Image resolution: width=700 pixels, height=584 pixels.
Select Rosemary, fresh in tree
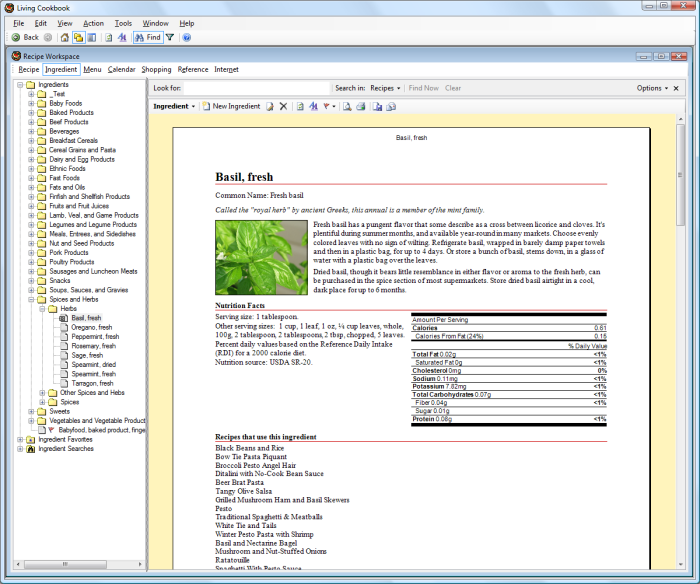pos(93,346)
